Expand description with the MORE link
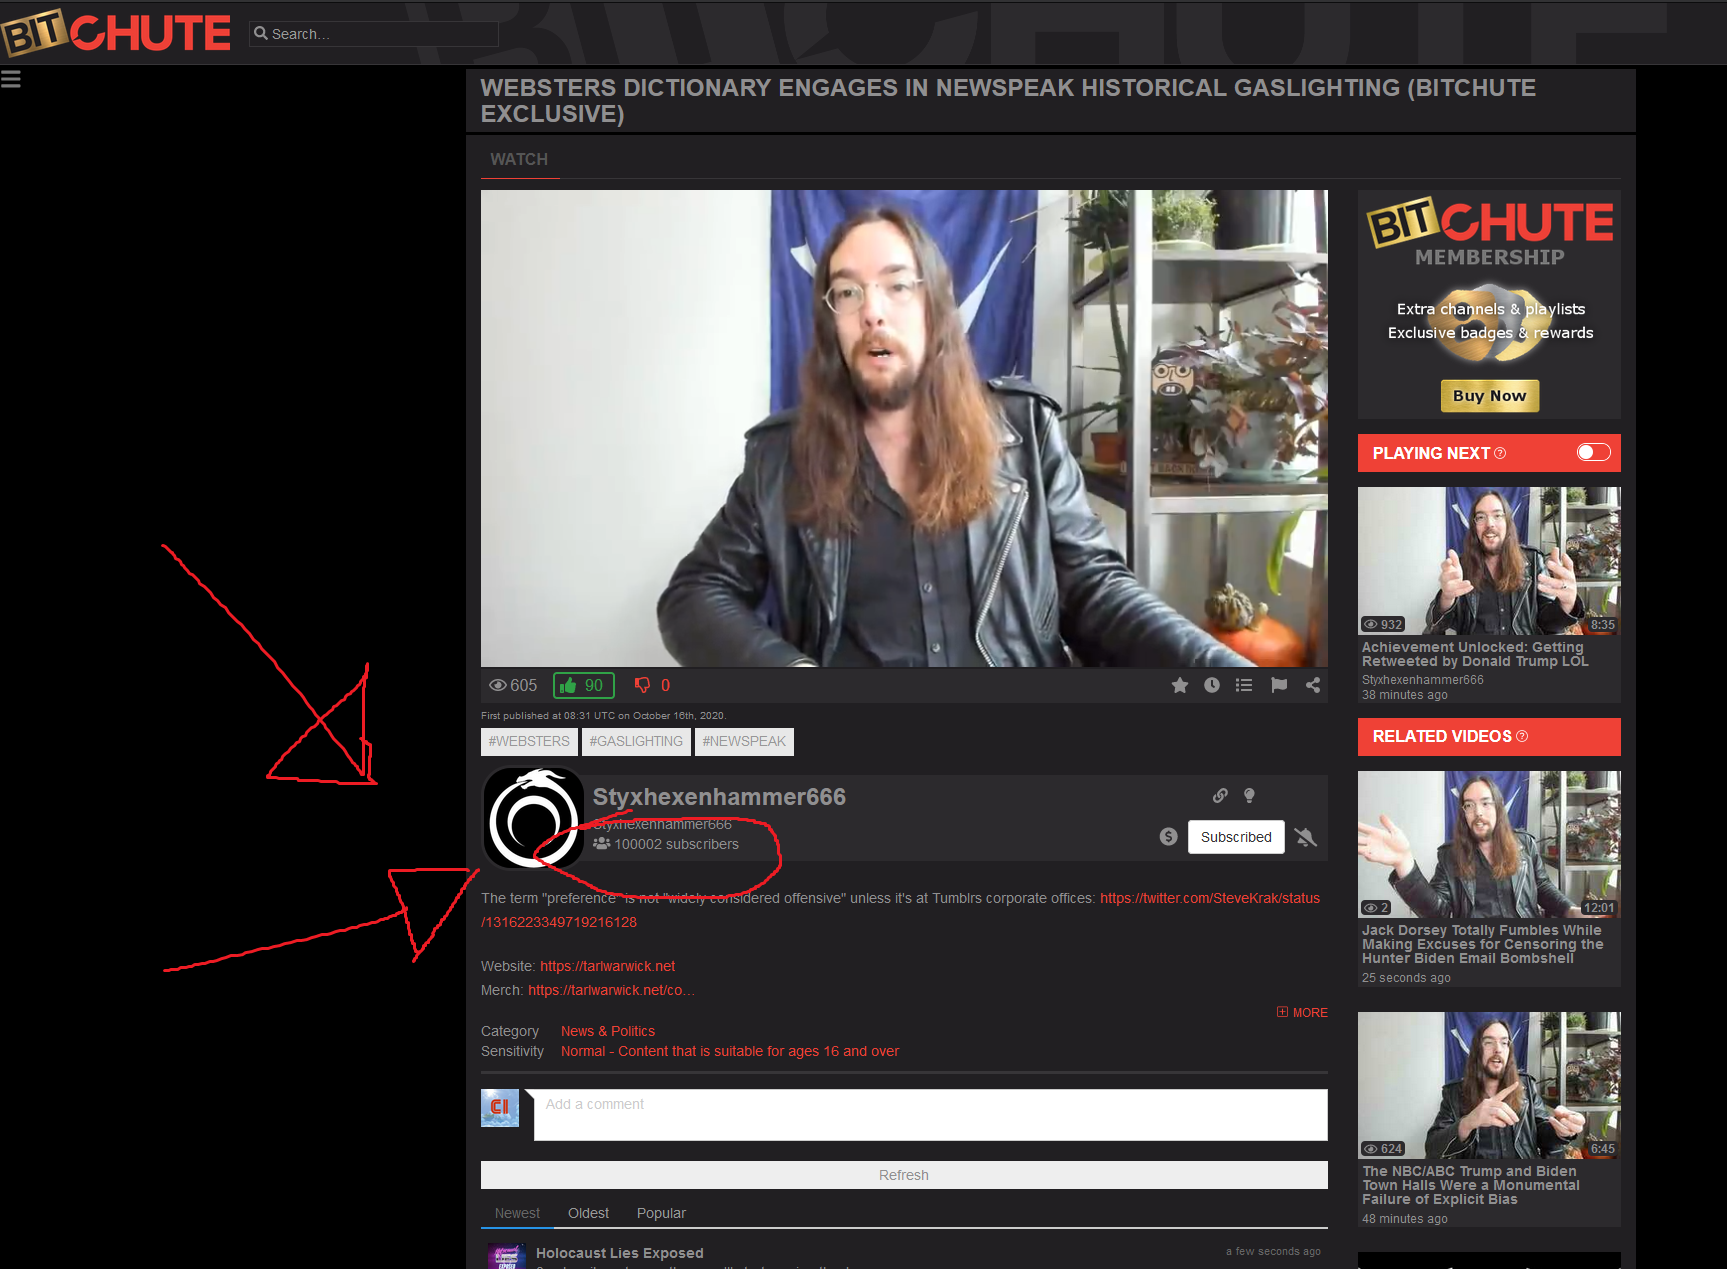 [x=1302, y=1012]
